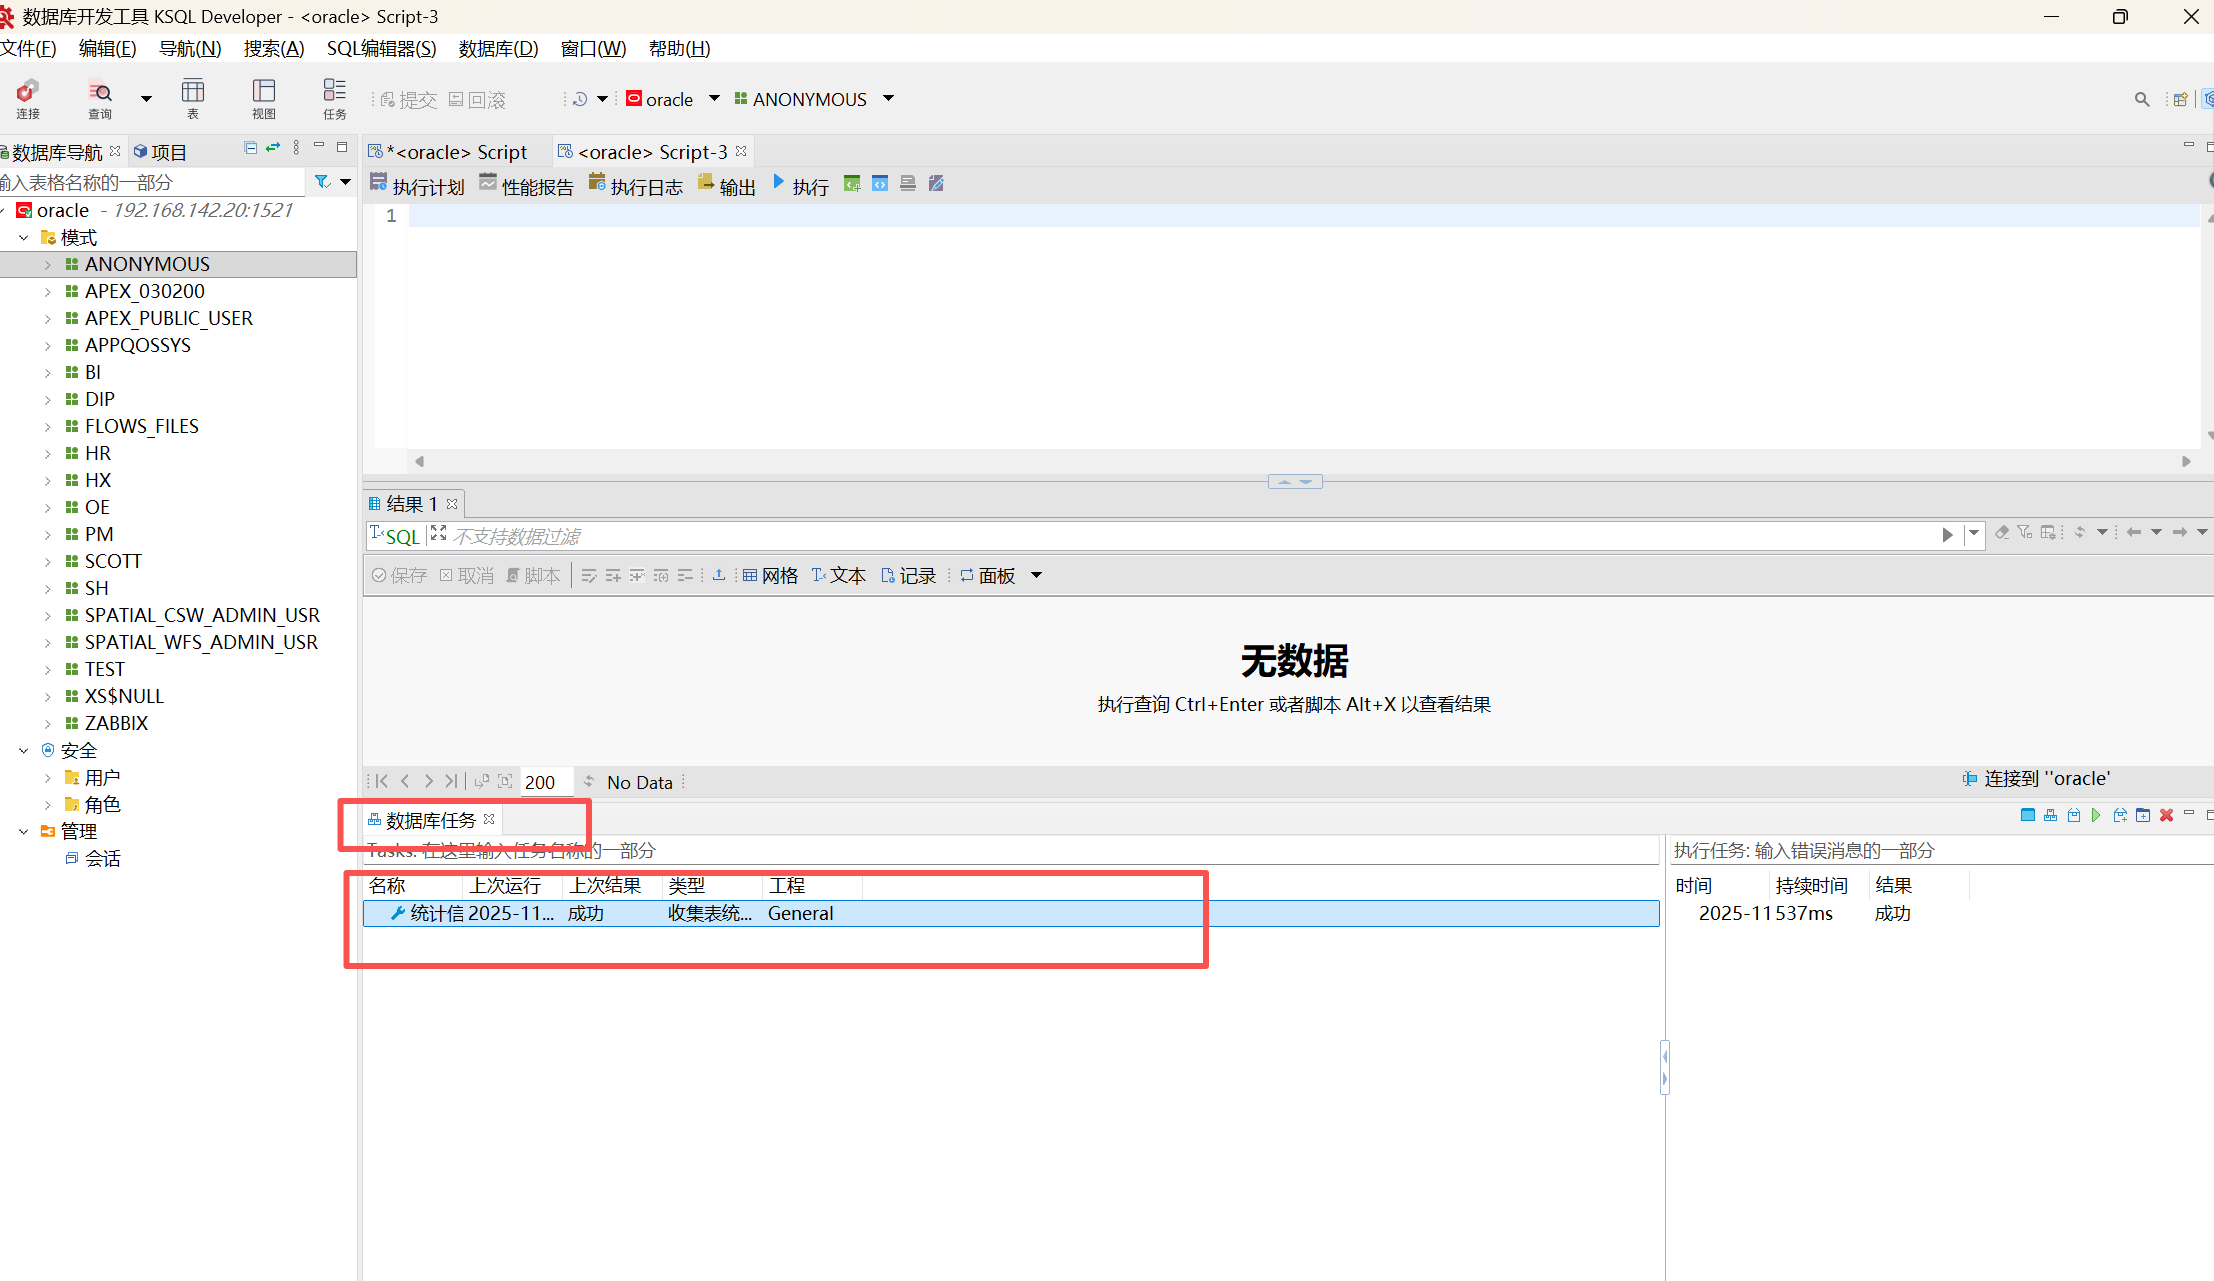This screenshot has width=2214, height=1281.
Task: Open the SQL编辑器(S) menu
Action: (381, 48)
